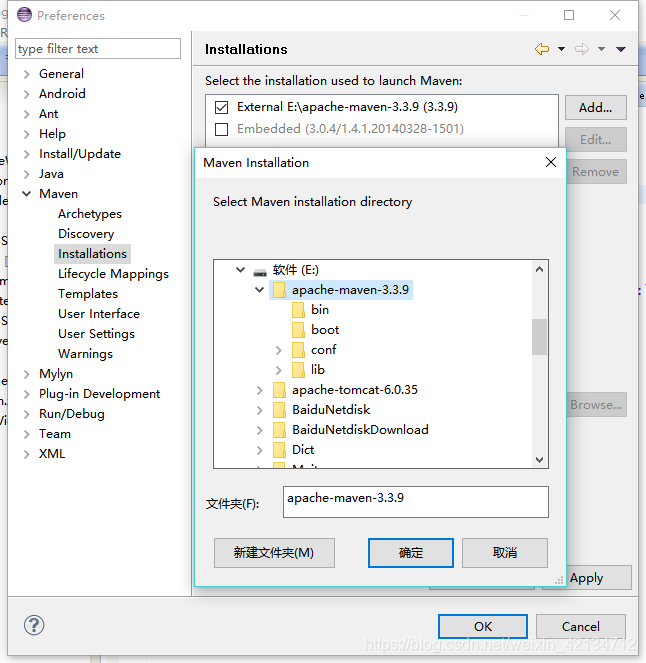Click the folder tree scroll-up arrow
The width and height of the screenshot is (646, 663).
[x=539, y=269]
